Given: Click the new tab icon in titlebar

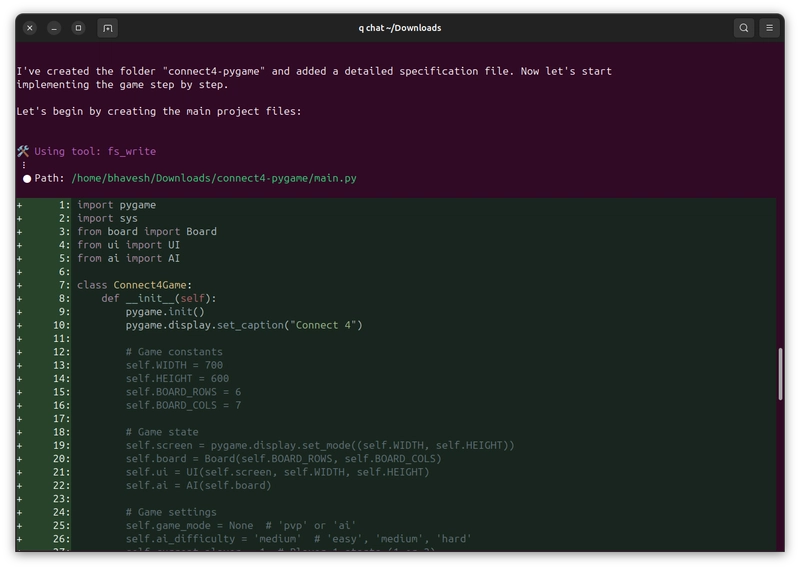Looking at the screenshot, I should coord(108,28).
